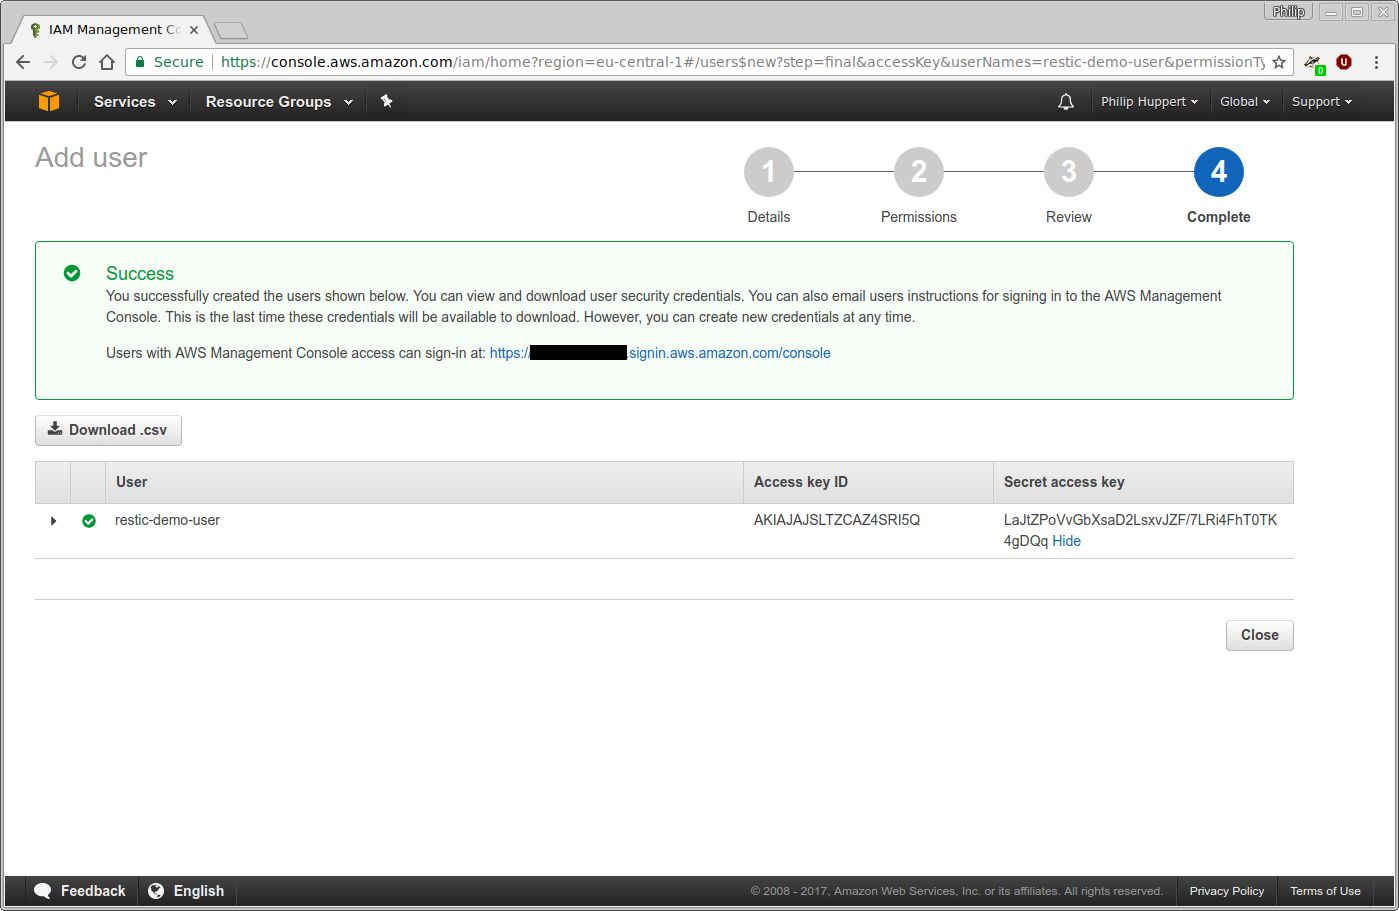The height and width of the screenshot is (911, 1399).
Task: Click the English language globe icon
Action: click(157, 890)
